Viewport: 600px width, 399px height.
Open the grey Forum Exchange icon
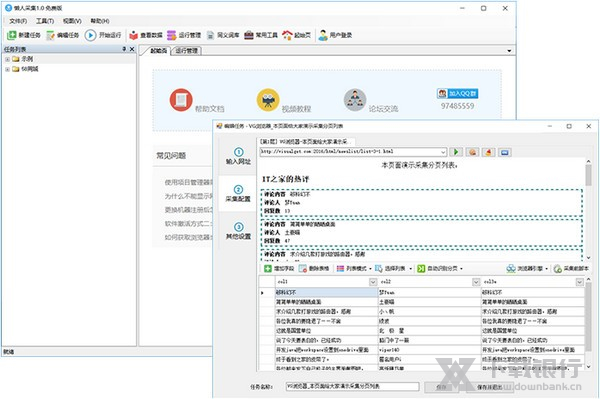click(355, 100)
